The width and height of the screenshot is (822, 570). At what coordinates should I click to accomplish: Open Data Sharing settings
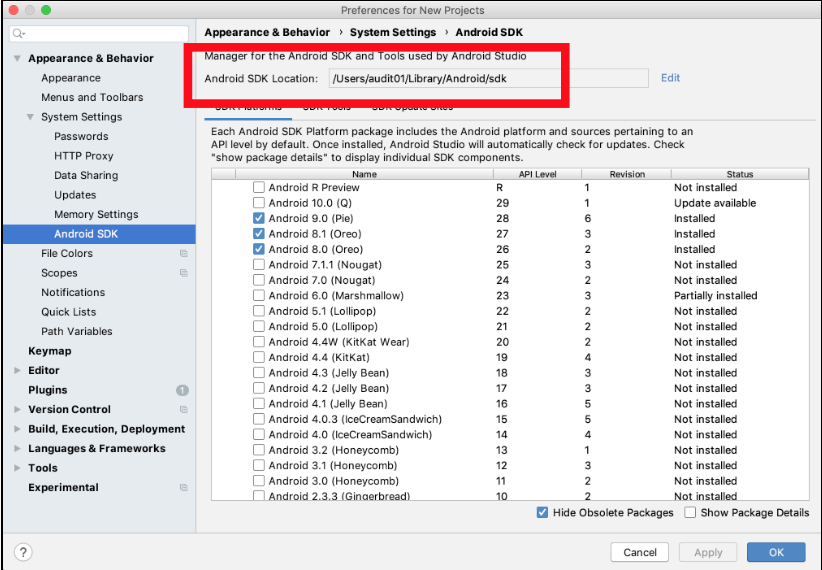86,175
